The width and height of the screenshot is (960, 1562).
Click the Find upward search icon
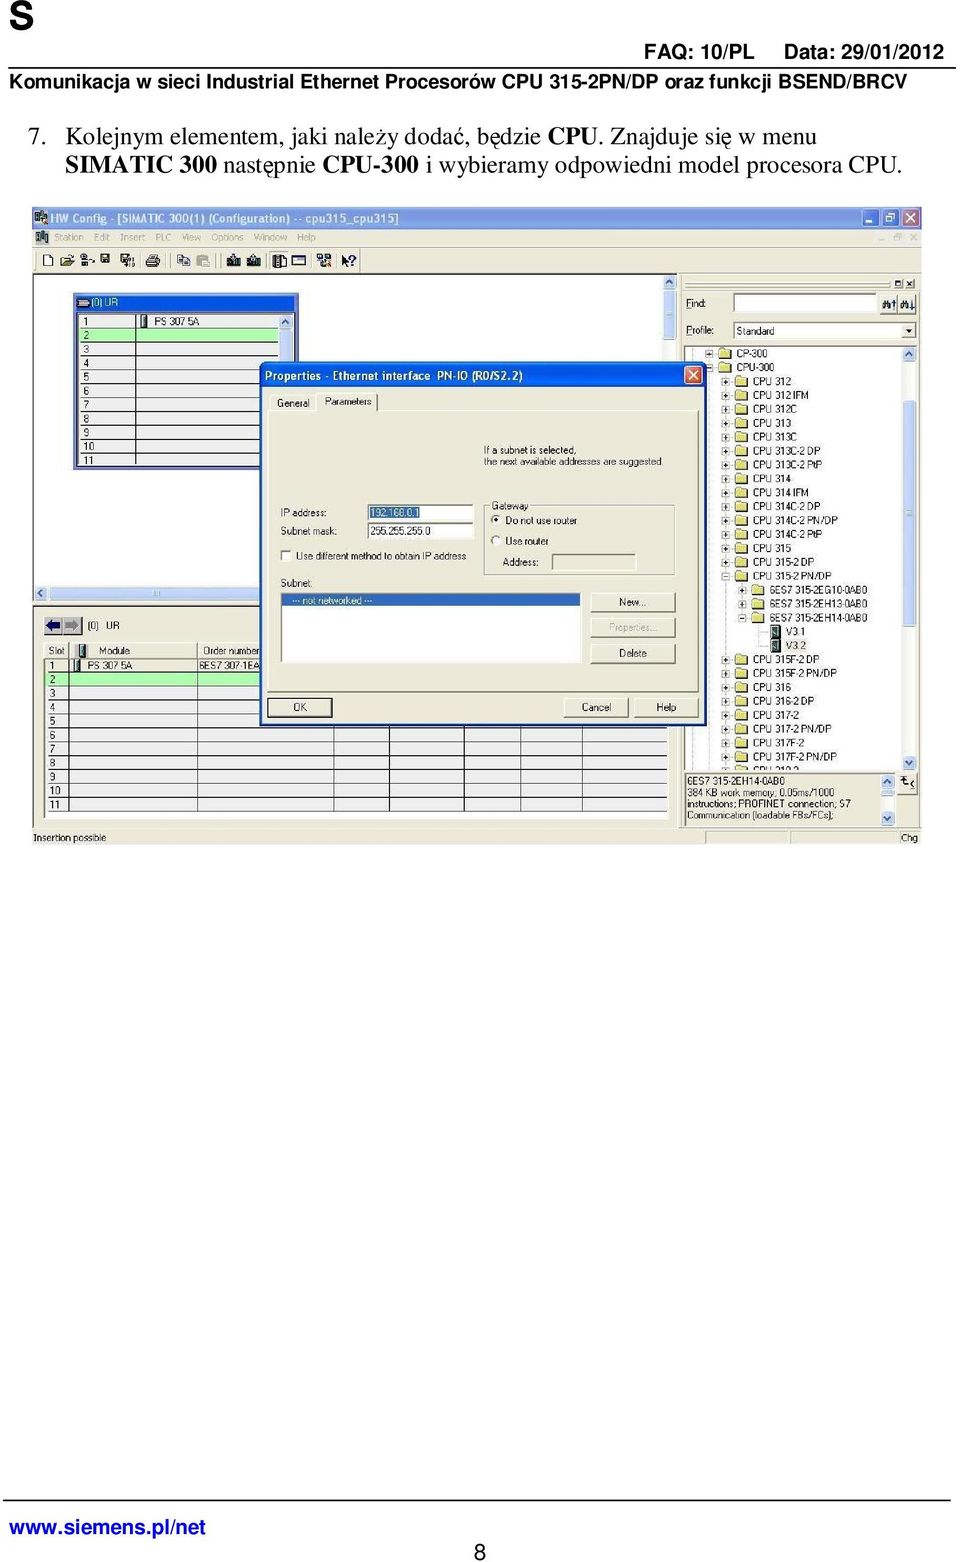[888, 304]
